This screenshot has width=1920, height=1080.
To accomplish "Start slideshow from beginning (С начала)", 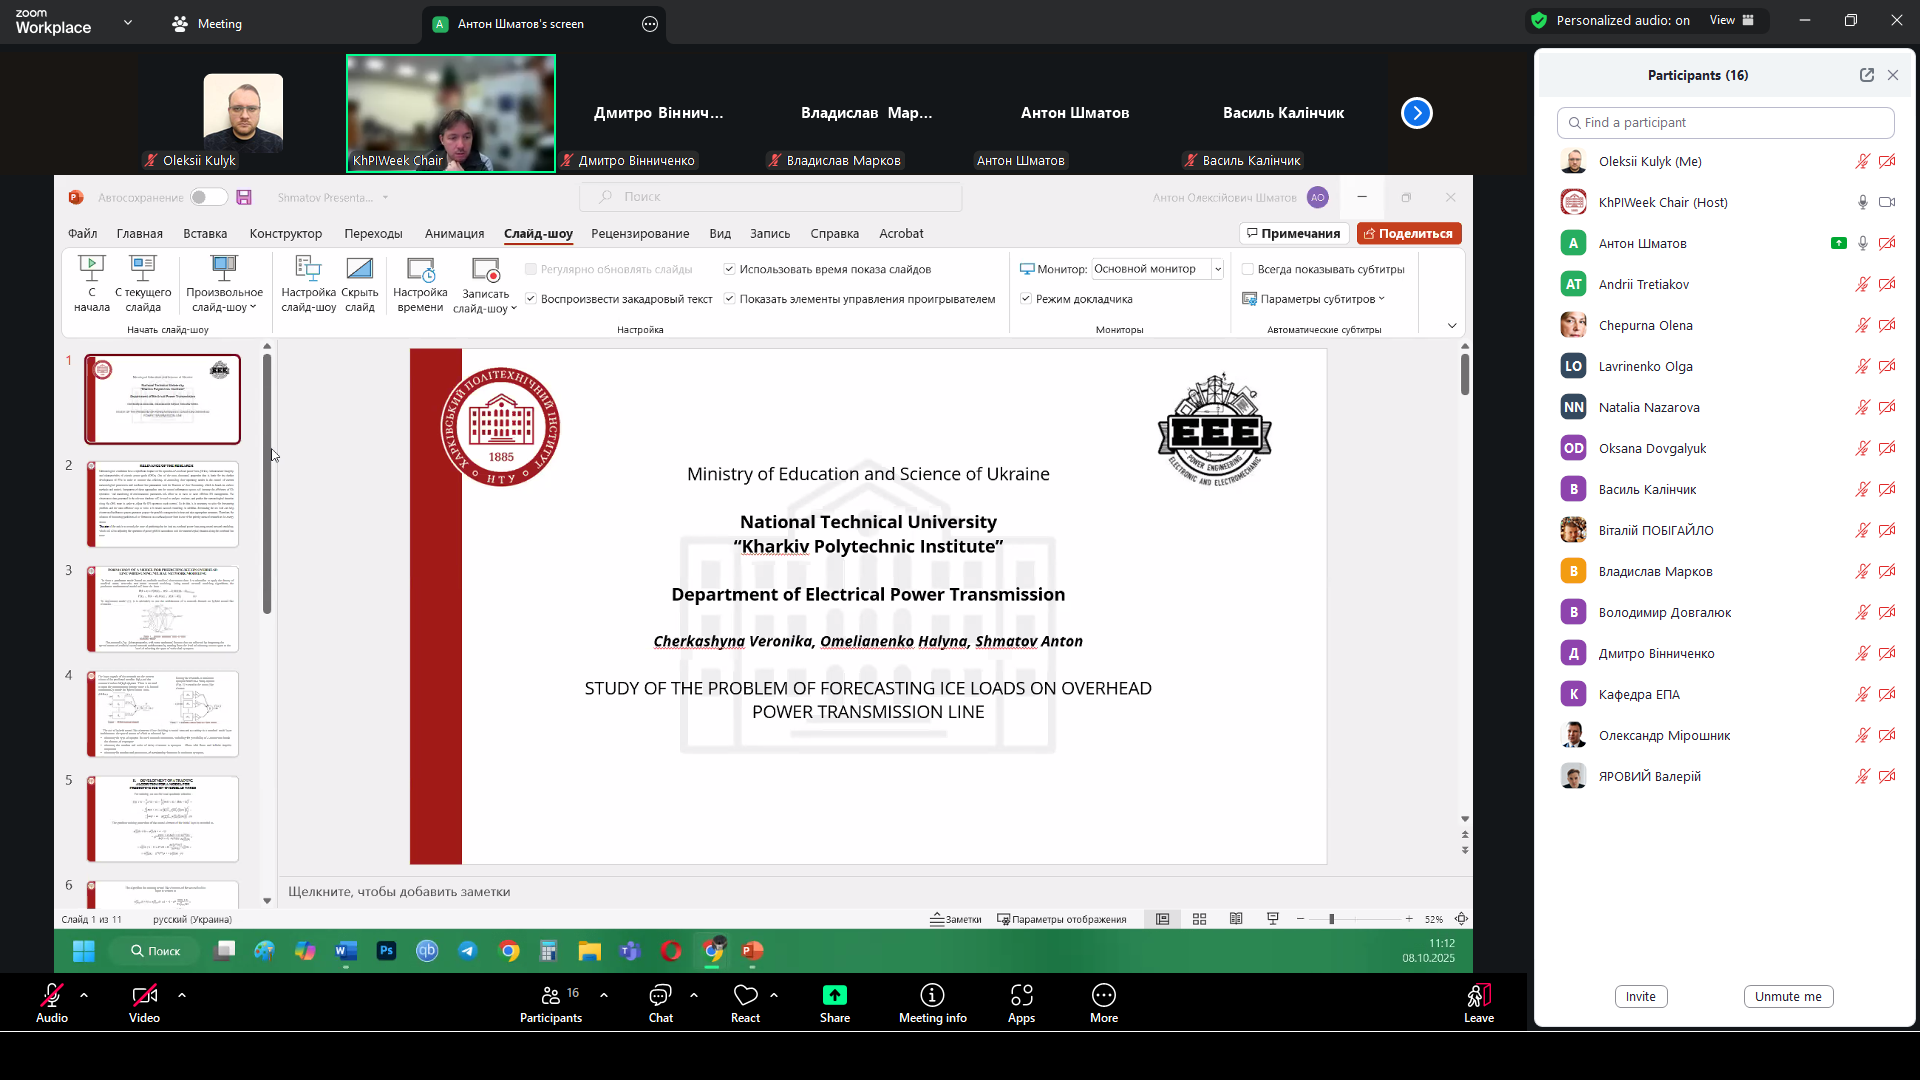I will [91, 283].
